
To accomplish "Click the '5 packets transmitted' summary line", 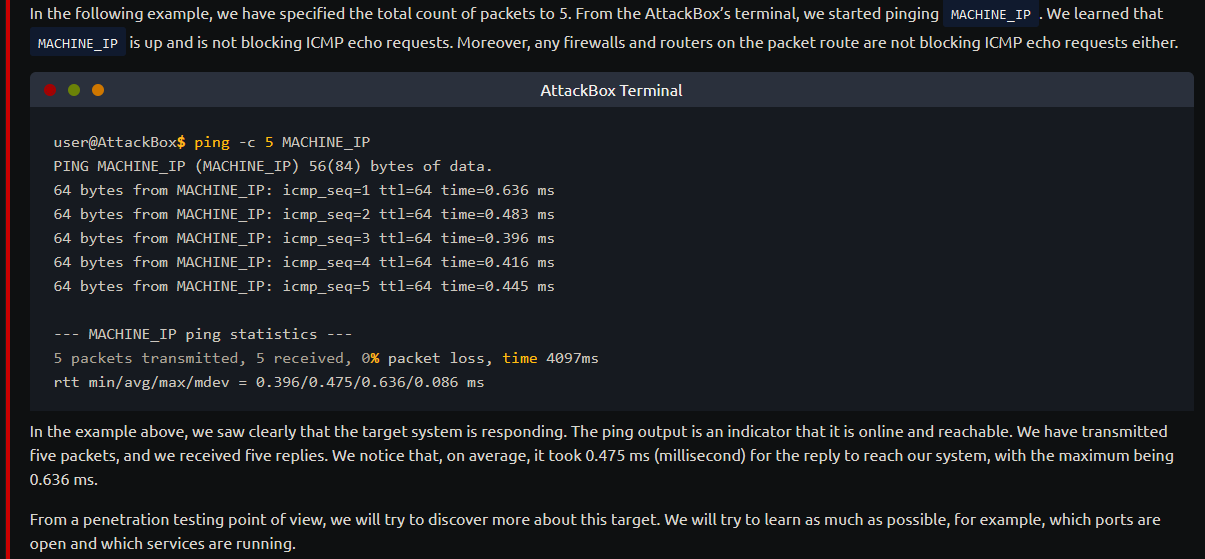I will coord(326,358).
